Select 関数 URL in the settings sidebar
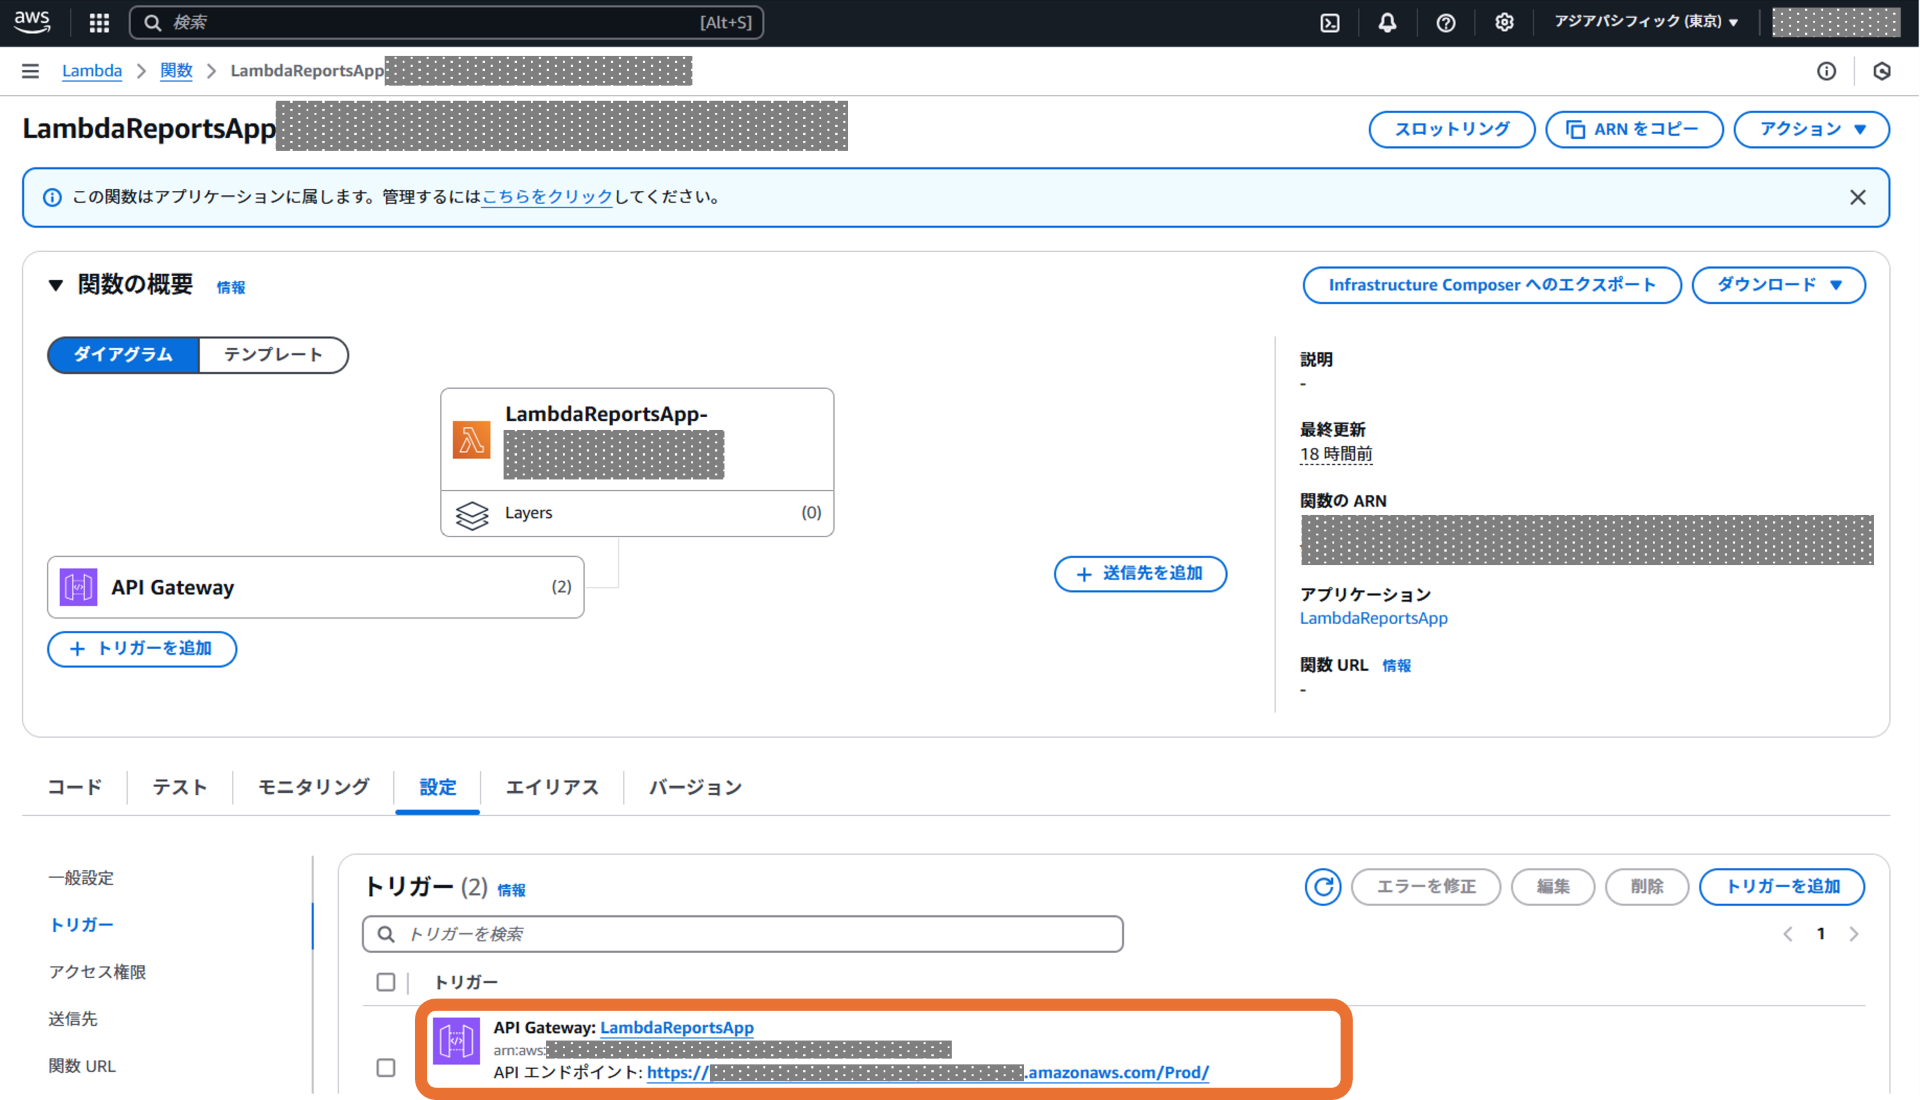 coord(82,1066)
